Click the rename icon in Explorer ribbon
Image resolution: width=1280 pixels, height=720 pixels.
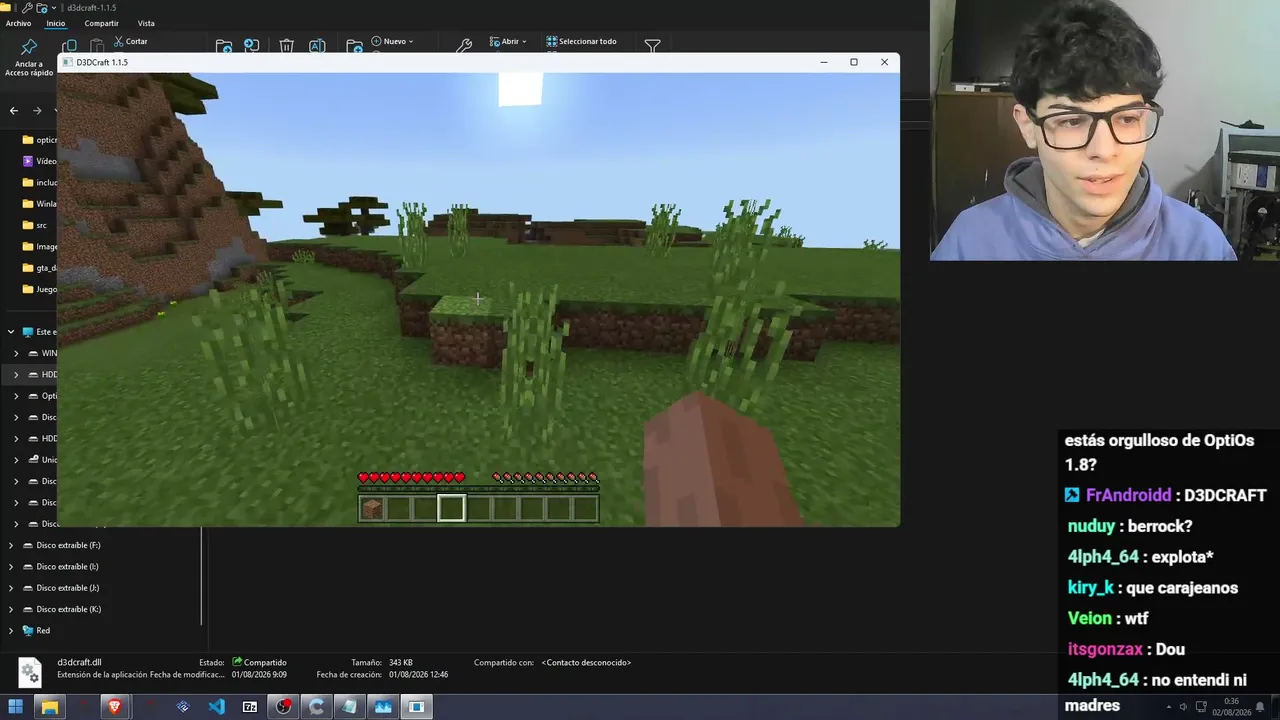[x=317, y=46]
